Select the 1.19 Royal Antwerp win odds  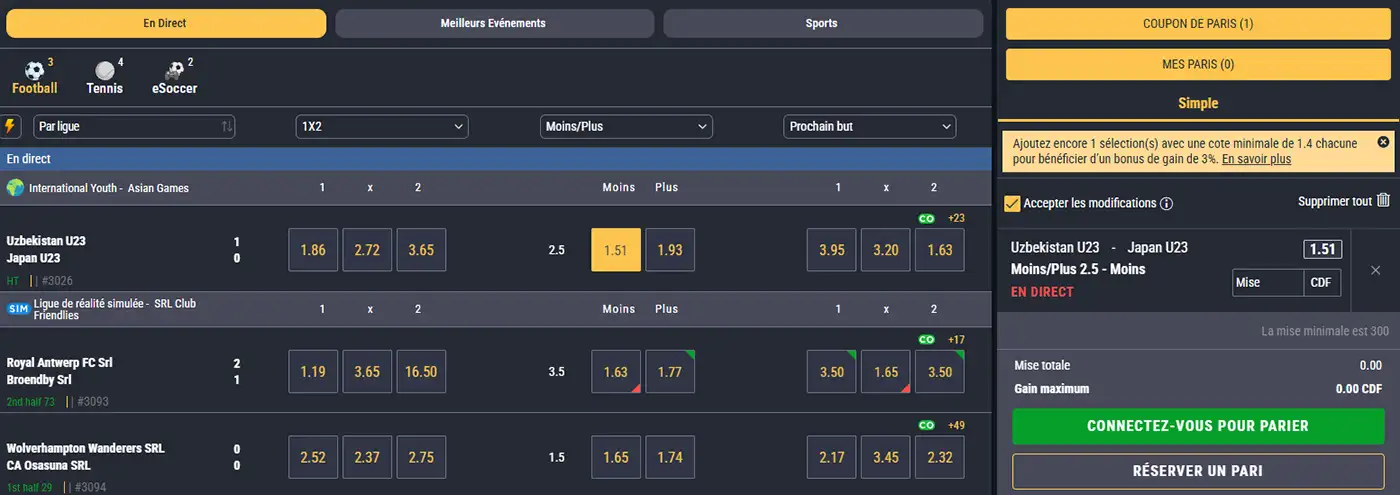pos(313,371)
